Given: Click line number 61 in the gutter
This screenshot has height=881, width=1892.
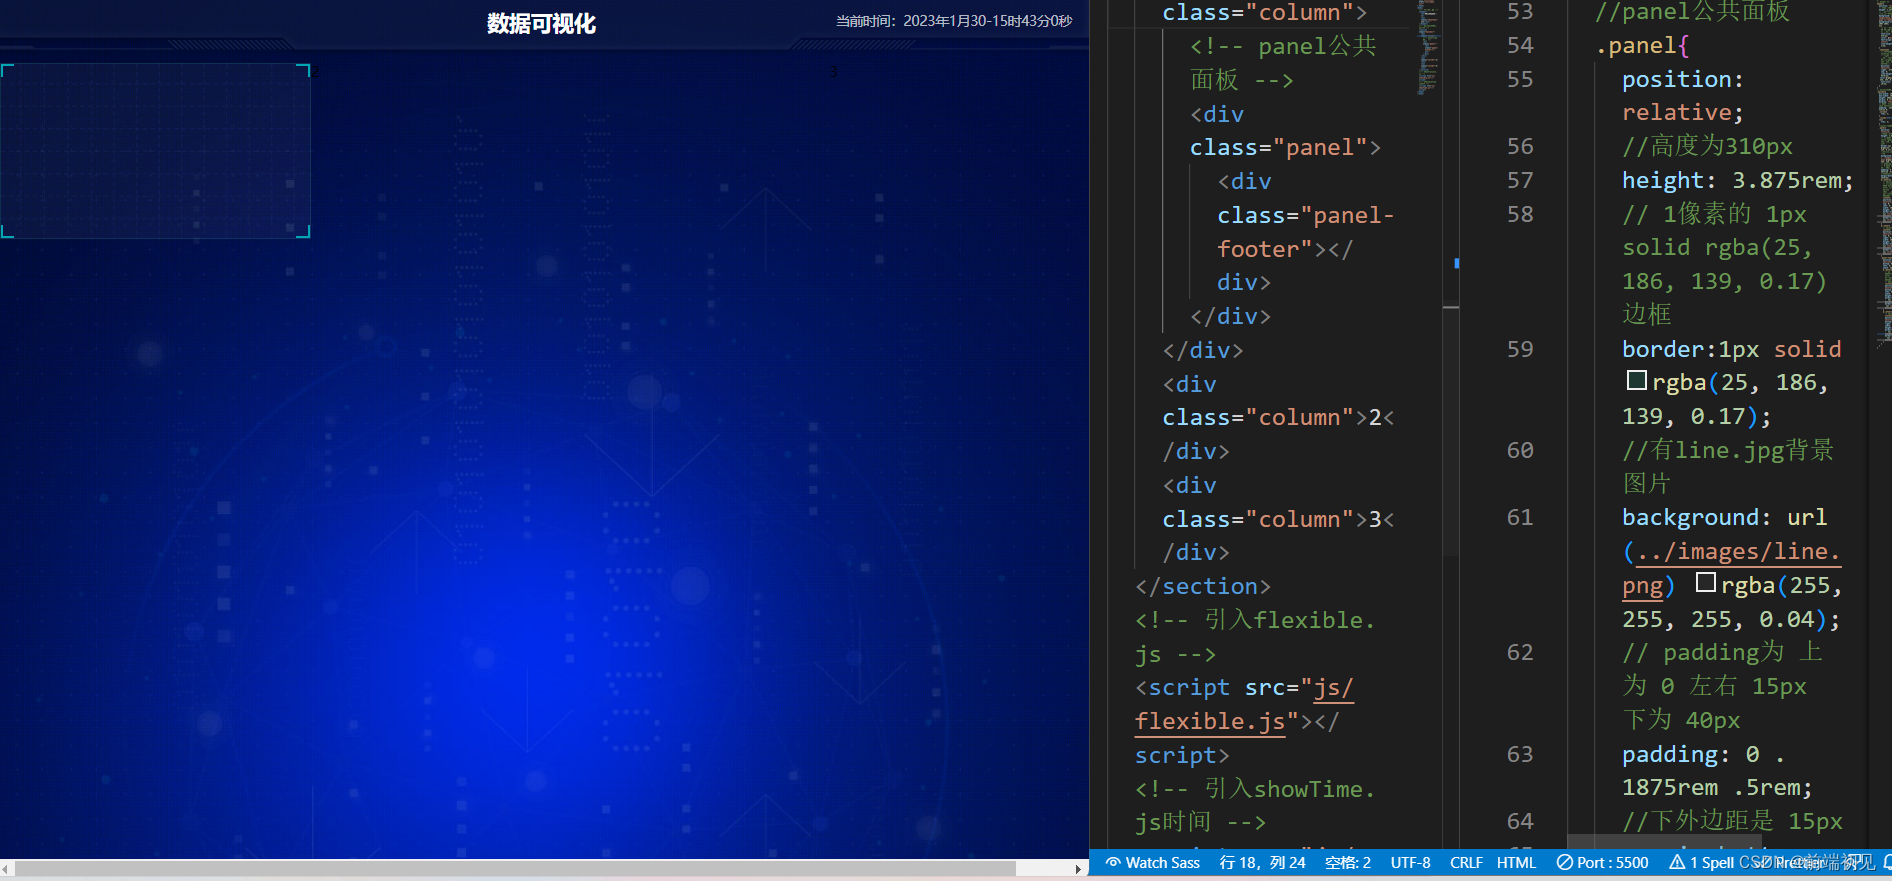Looking at the screenshot, I should click(x=1520, y=517).
